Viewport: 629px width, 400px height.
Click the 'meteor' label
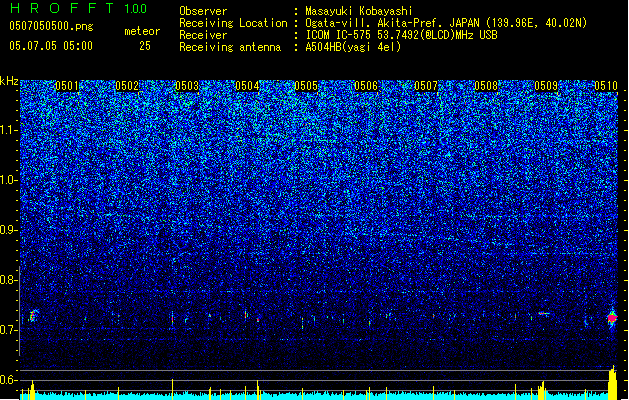click(142, 31)
